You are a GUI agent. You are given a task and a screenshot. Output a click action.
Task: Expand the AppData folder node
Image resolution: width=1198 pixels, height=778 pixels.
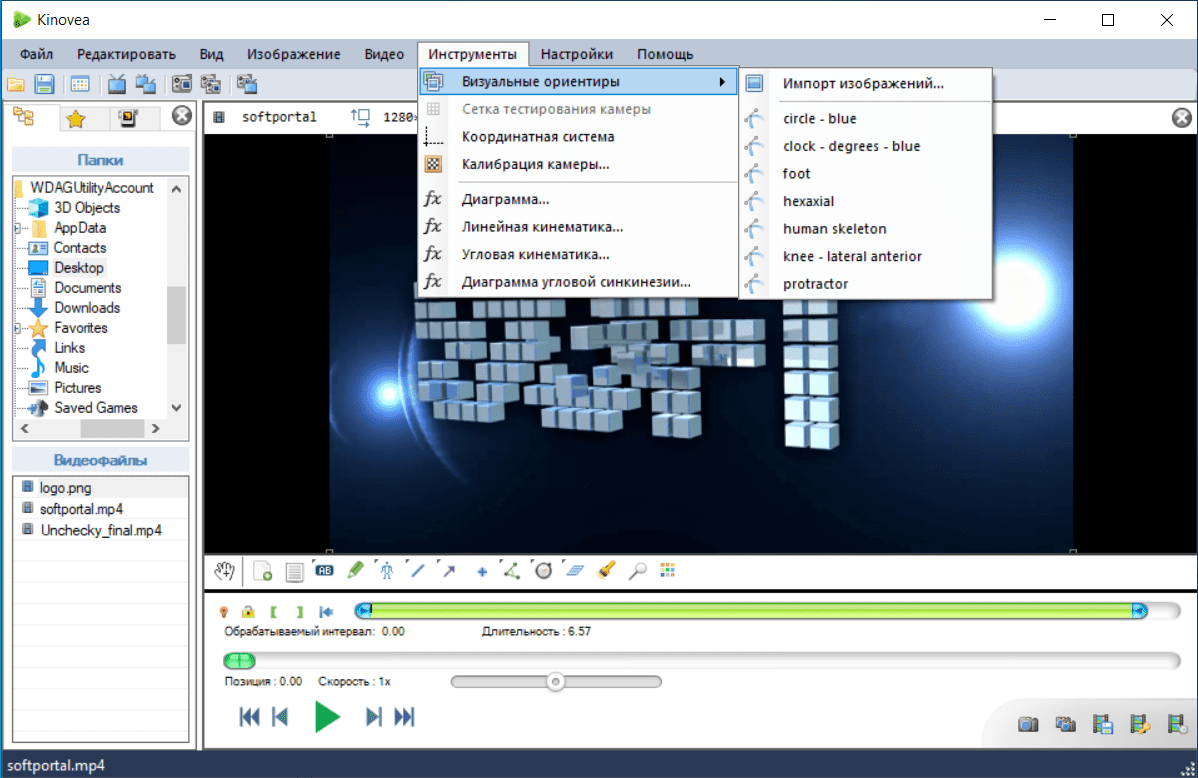click(x=17, y=228)
